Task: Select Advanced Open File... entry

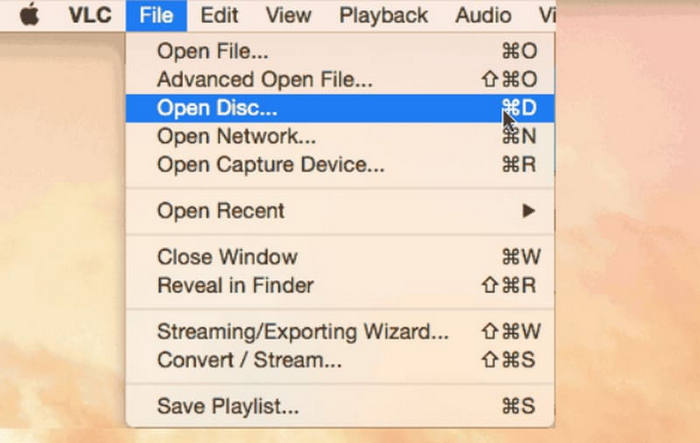Action: (340, 79)
